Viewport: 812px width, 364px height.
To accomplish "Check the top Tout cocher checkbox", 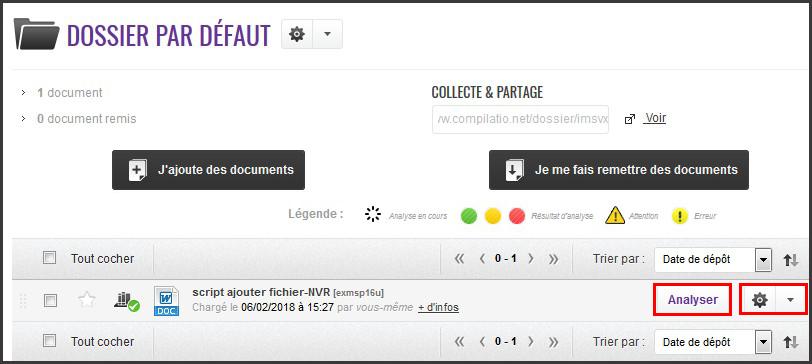I will (50, 258).
